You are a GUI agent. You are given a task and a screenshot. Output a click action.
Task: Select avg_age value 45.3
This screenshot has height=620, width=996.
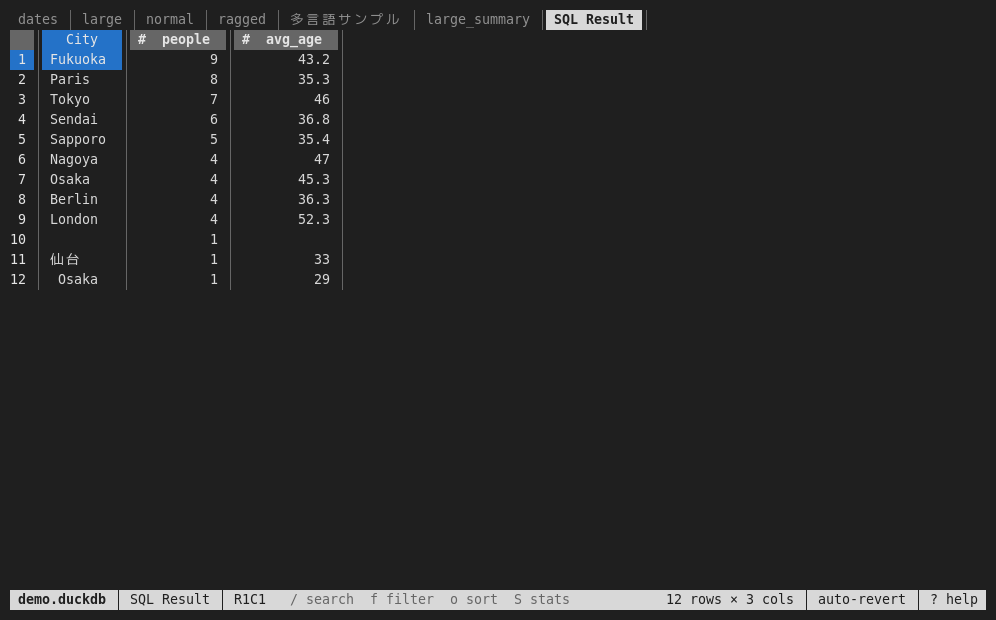pyautogui.click(x=286, y=179)
